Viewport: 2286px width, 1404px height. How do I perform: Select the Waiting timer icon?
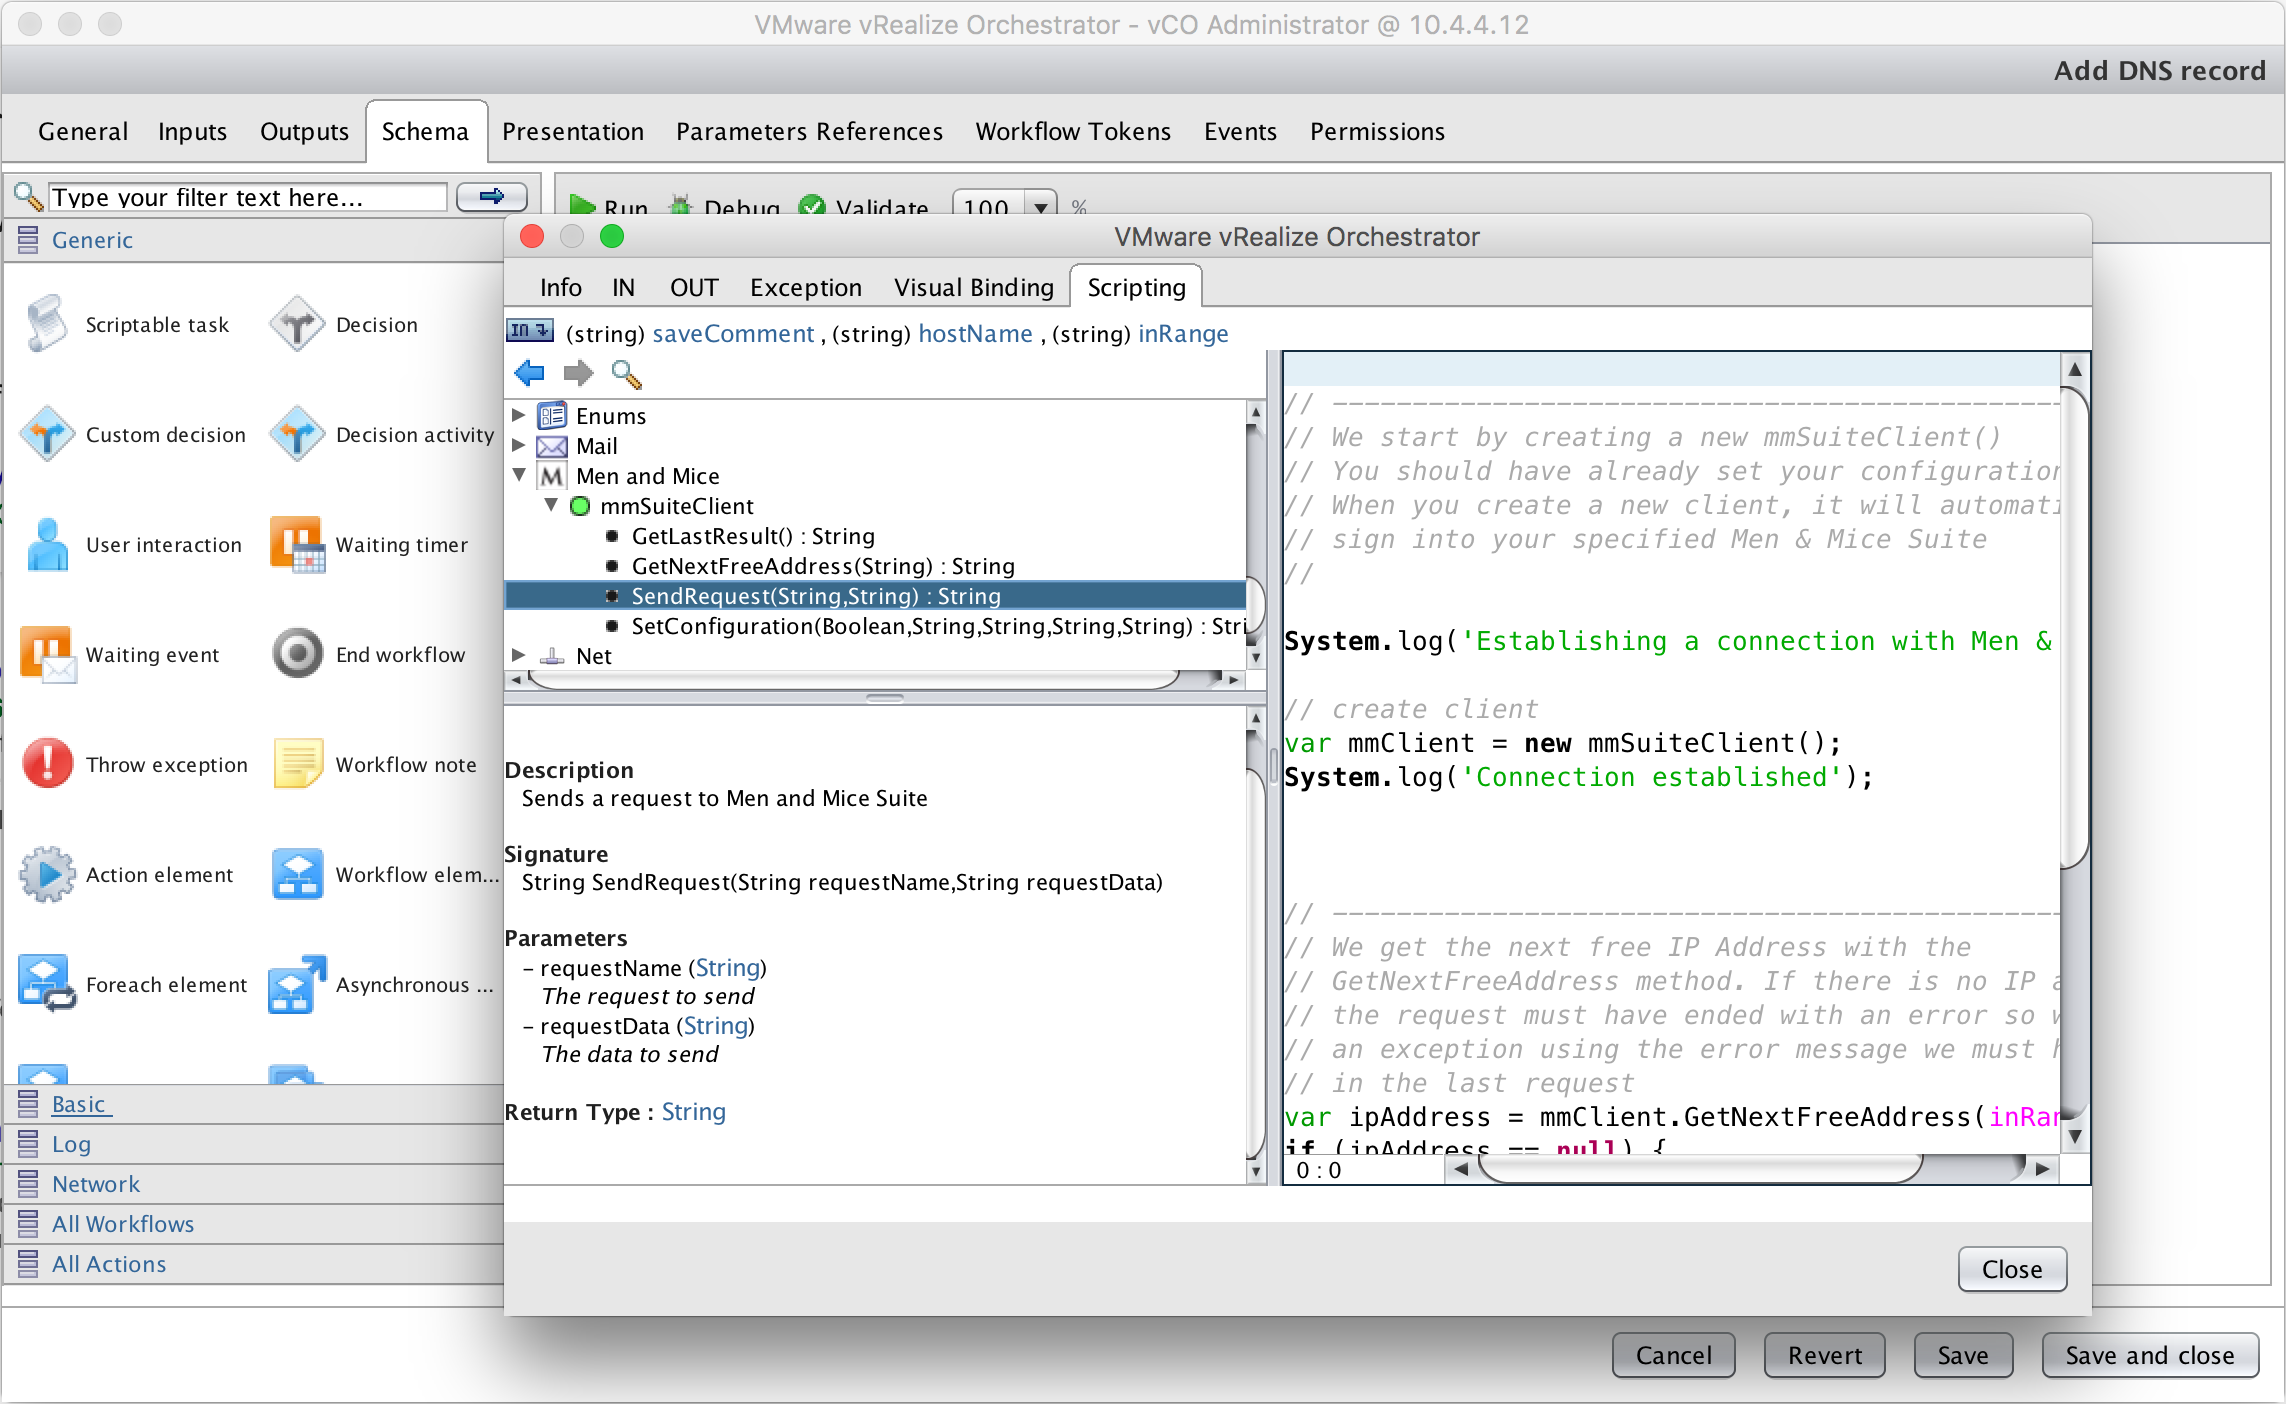297,544
